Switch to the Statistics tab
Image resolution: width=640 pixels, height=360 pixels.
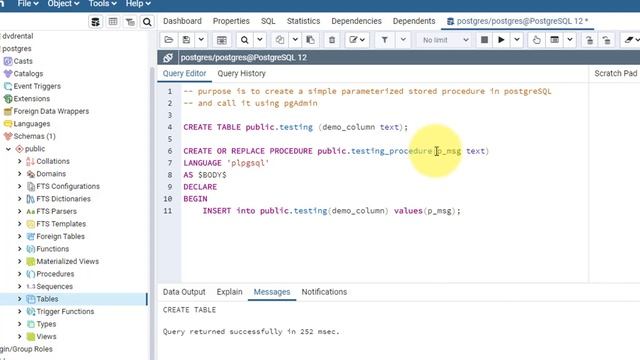click(x=303, y=21)
